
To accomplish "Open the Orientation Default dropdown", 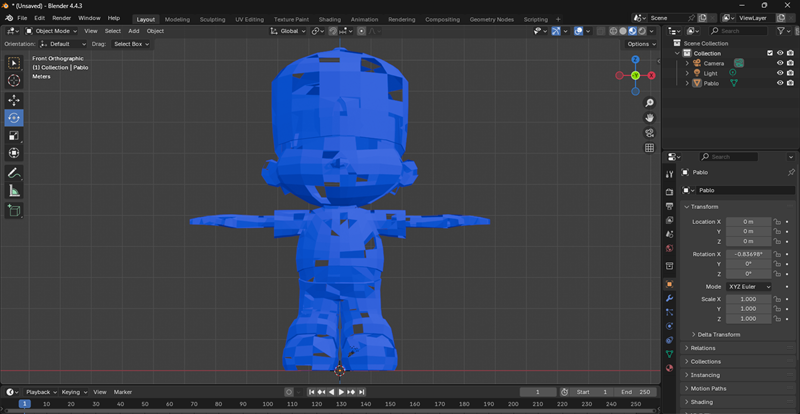I will click(x=63, y=44).
